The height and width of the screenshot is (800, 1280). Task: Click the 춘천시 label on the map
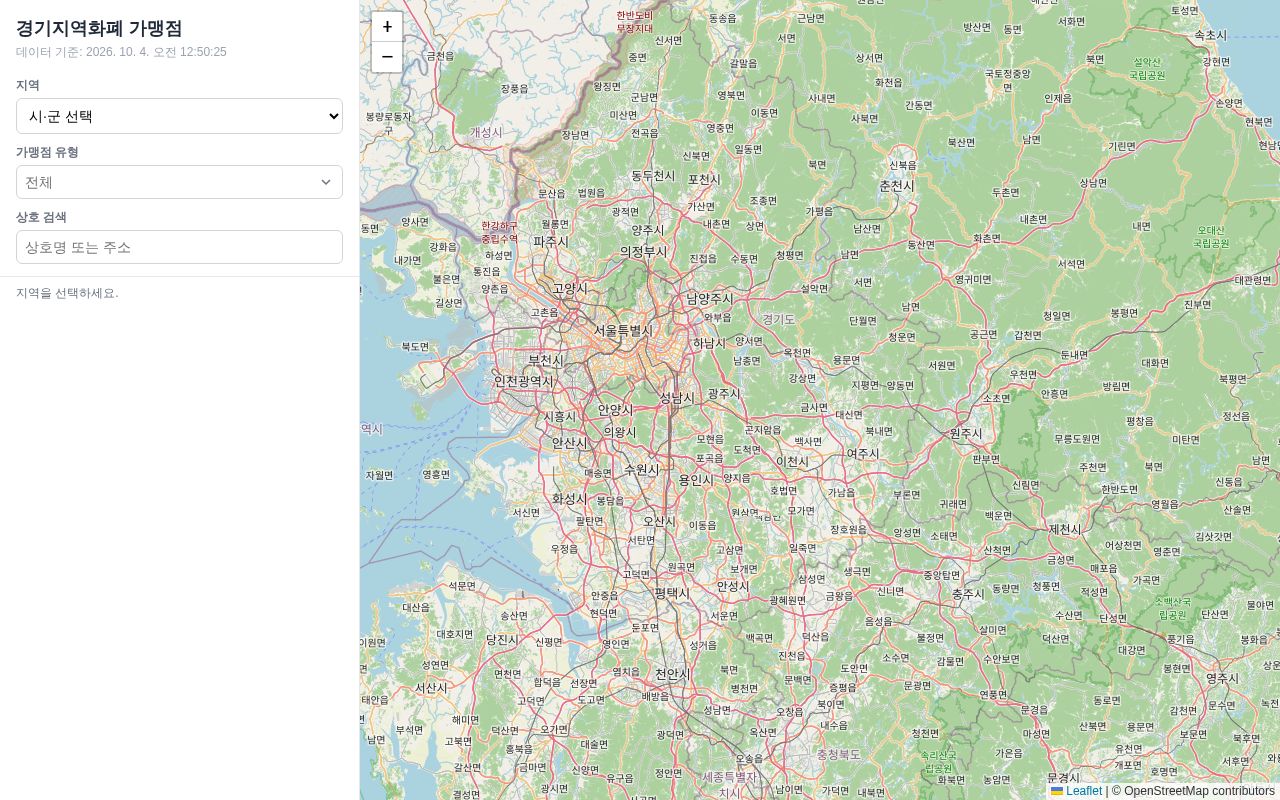897,186
